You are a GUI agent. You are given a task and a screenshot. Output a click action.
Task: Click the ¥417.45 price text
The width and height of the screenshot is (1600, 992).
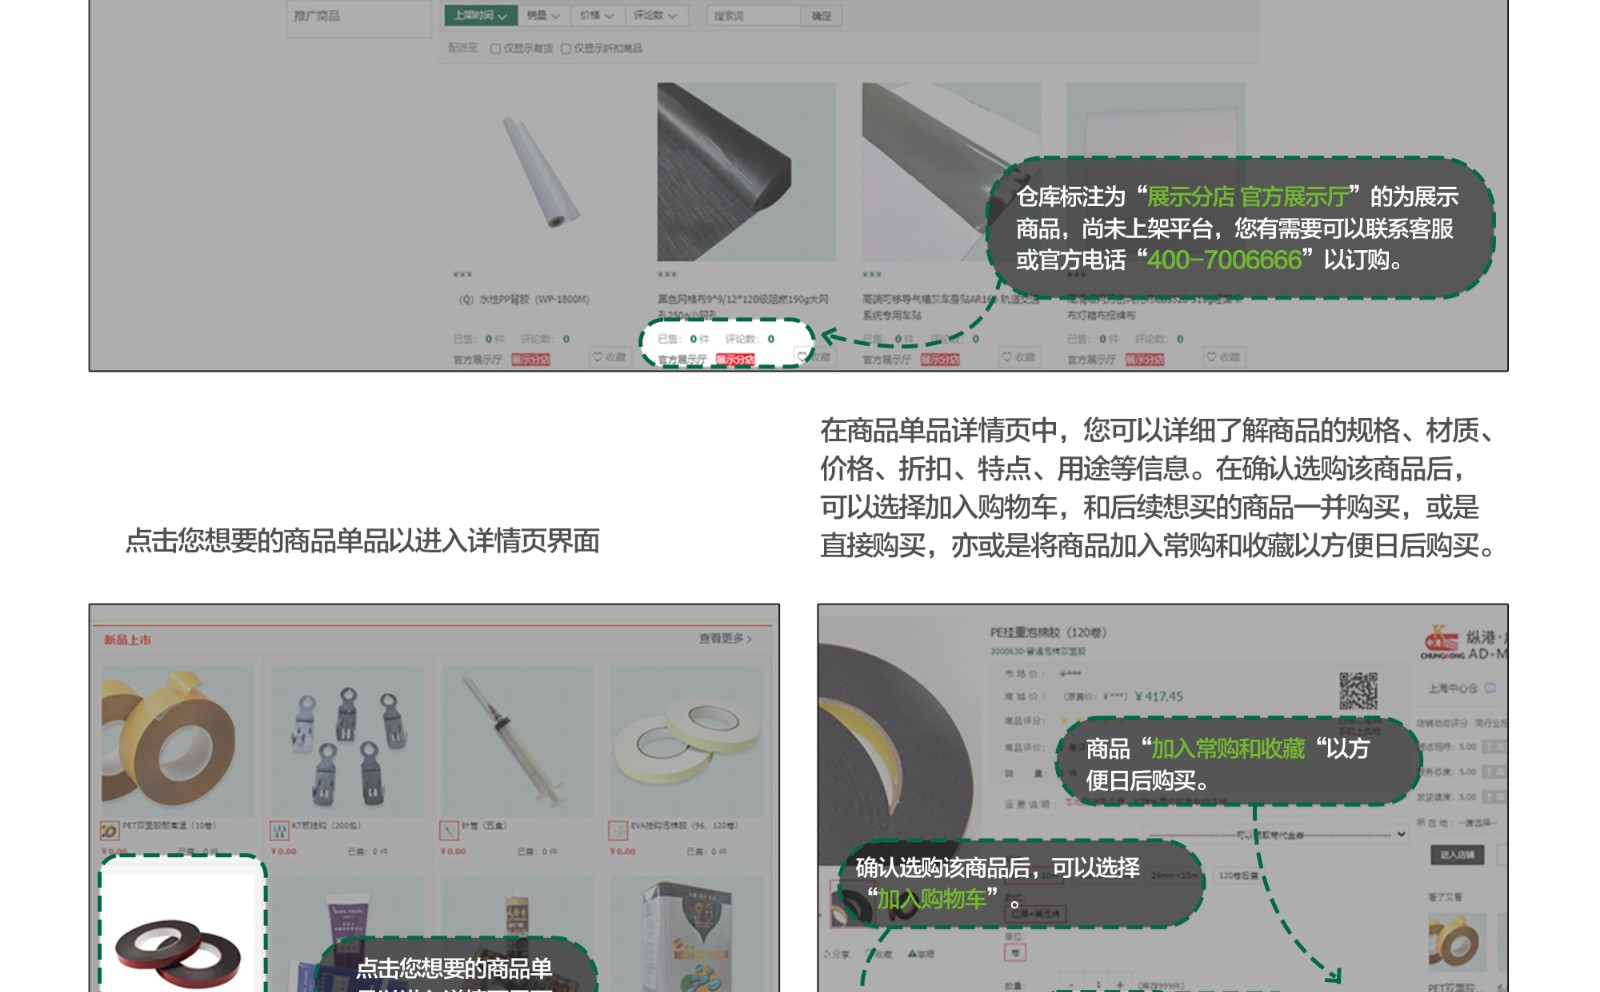coord(1159,696)
